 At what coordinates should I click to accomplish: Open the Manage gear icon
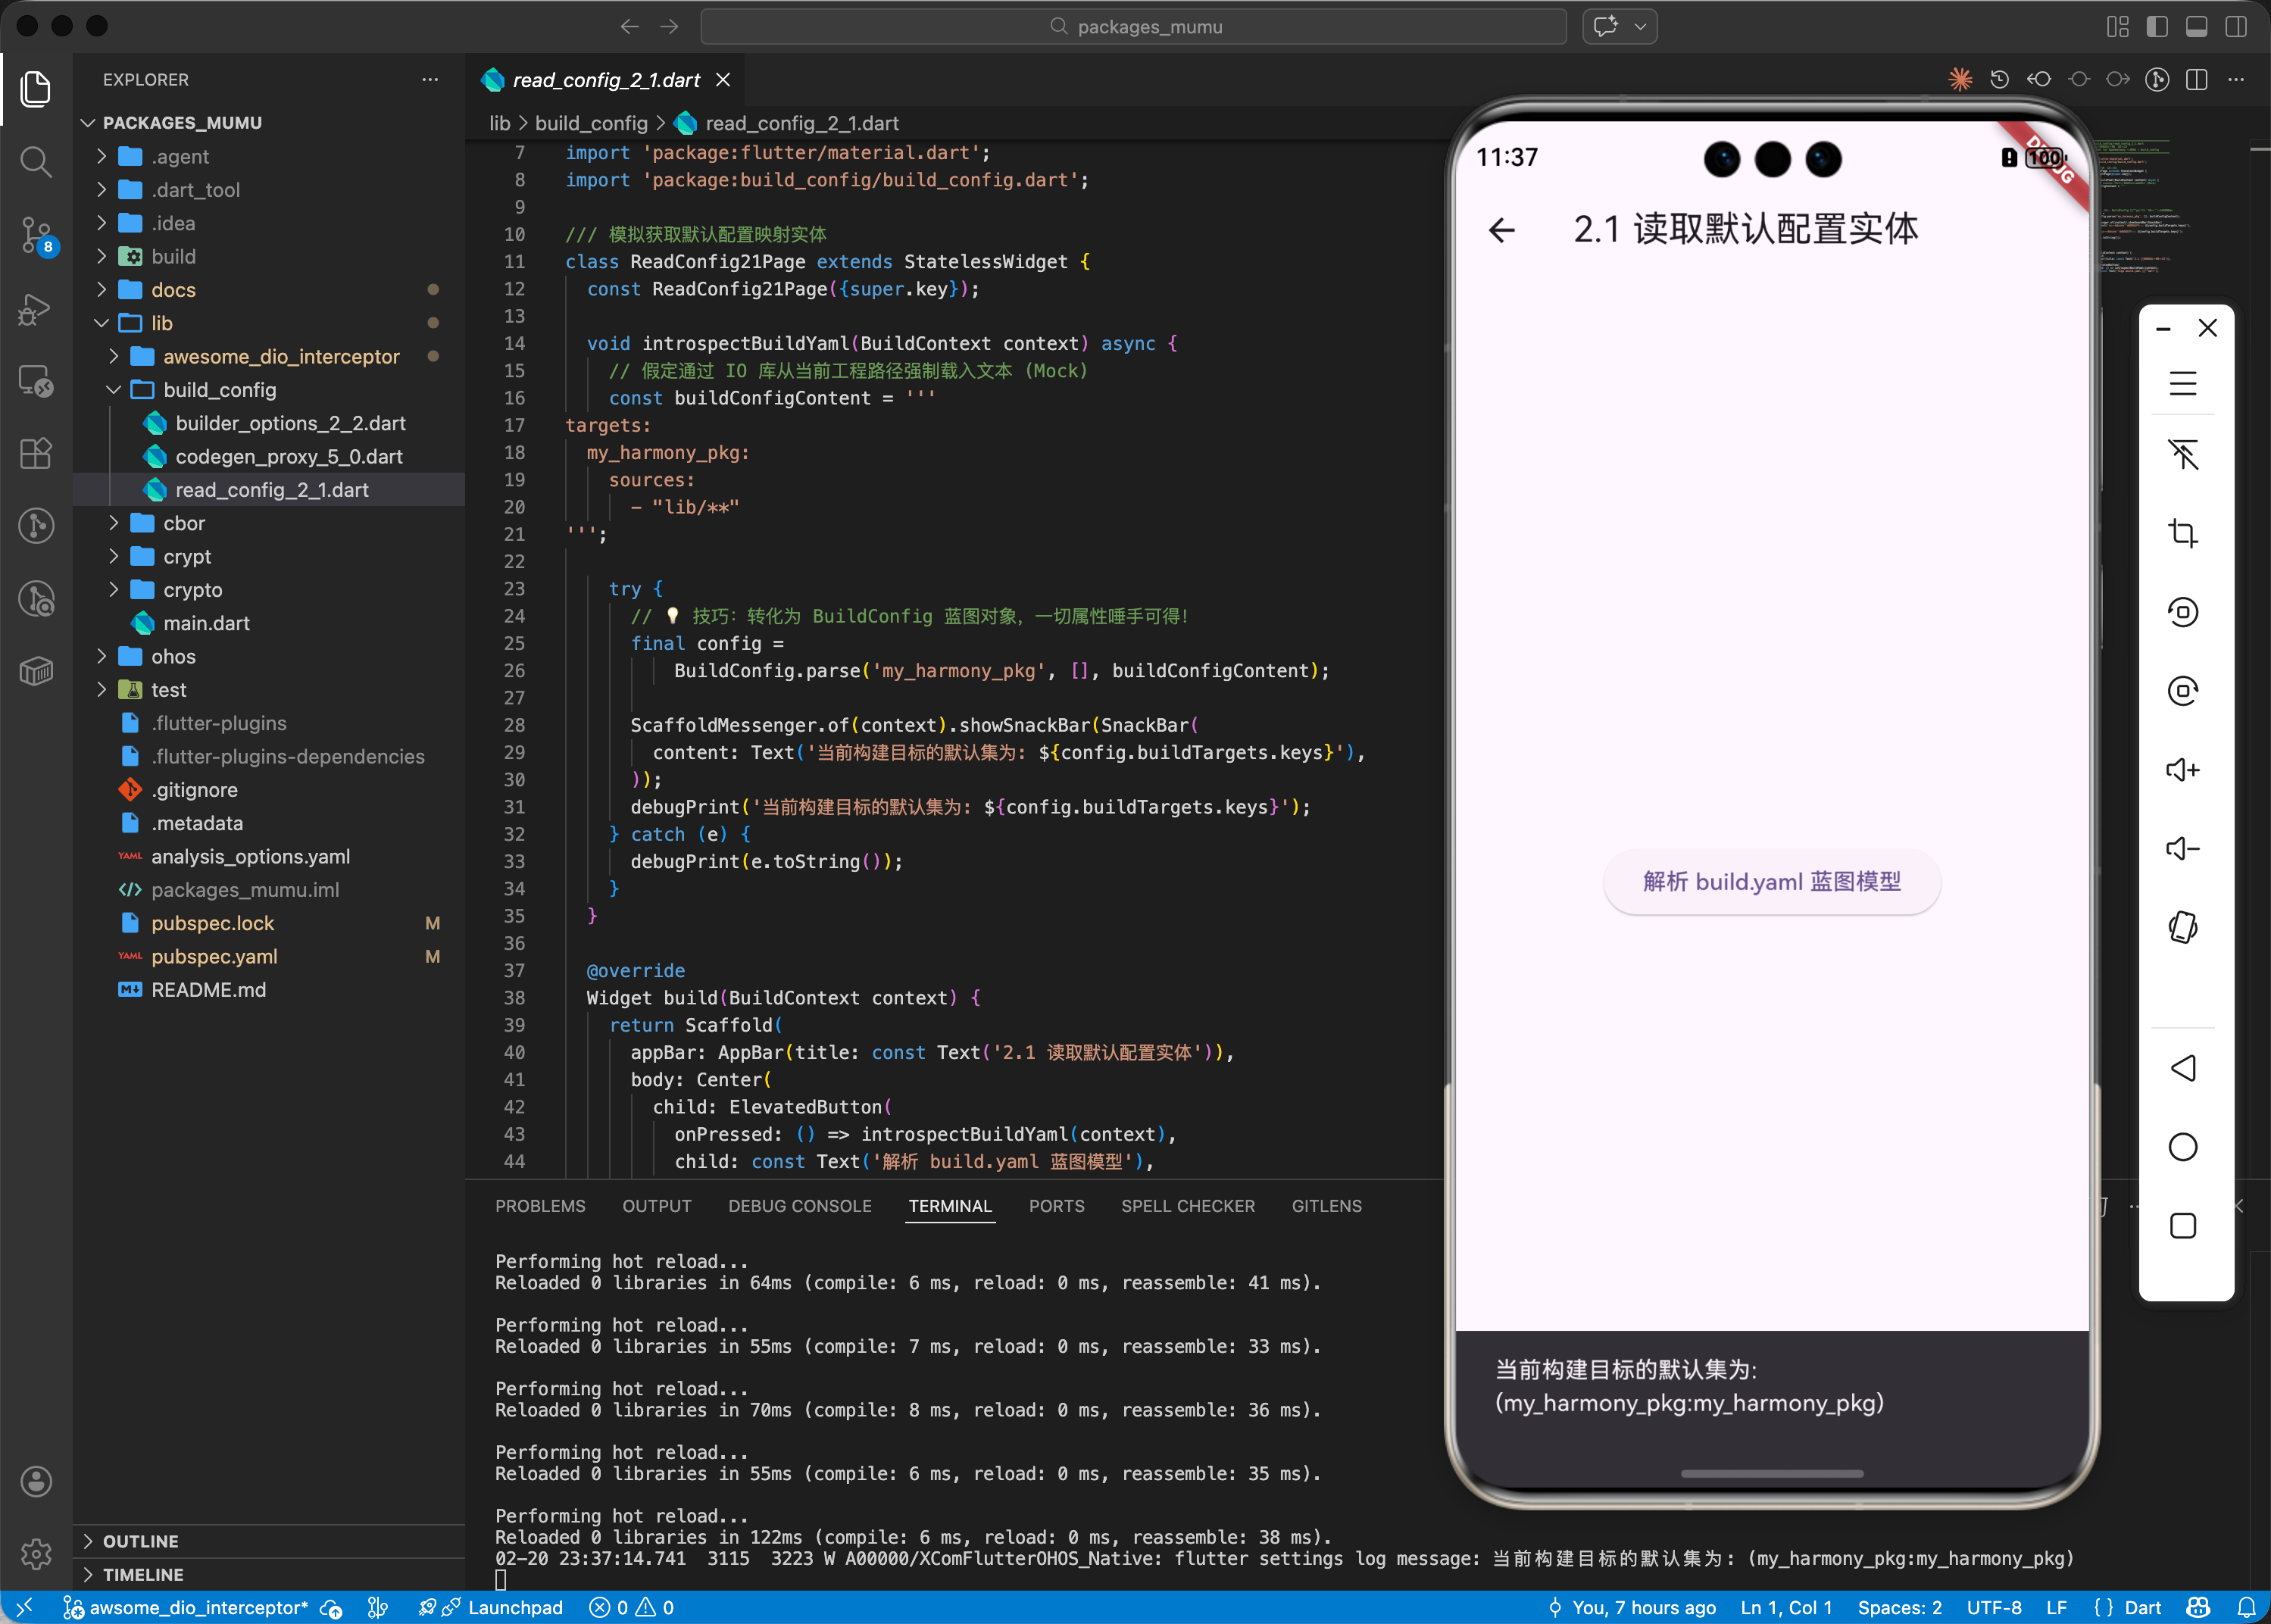pos(36,1553)
